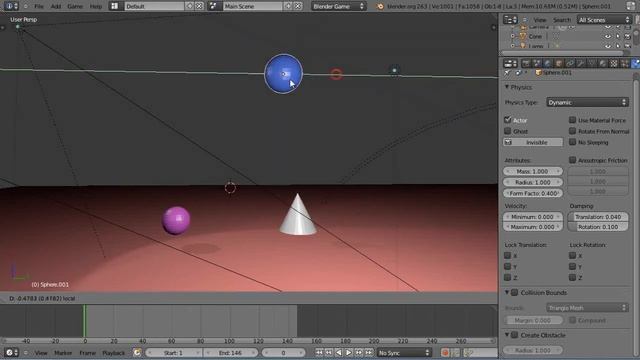Viewport: 640px width, 360px height.
Task: Switch to the Object Data tab icon
Action: click(x=591, y=63)
